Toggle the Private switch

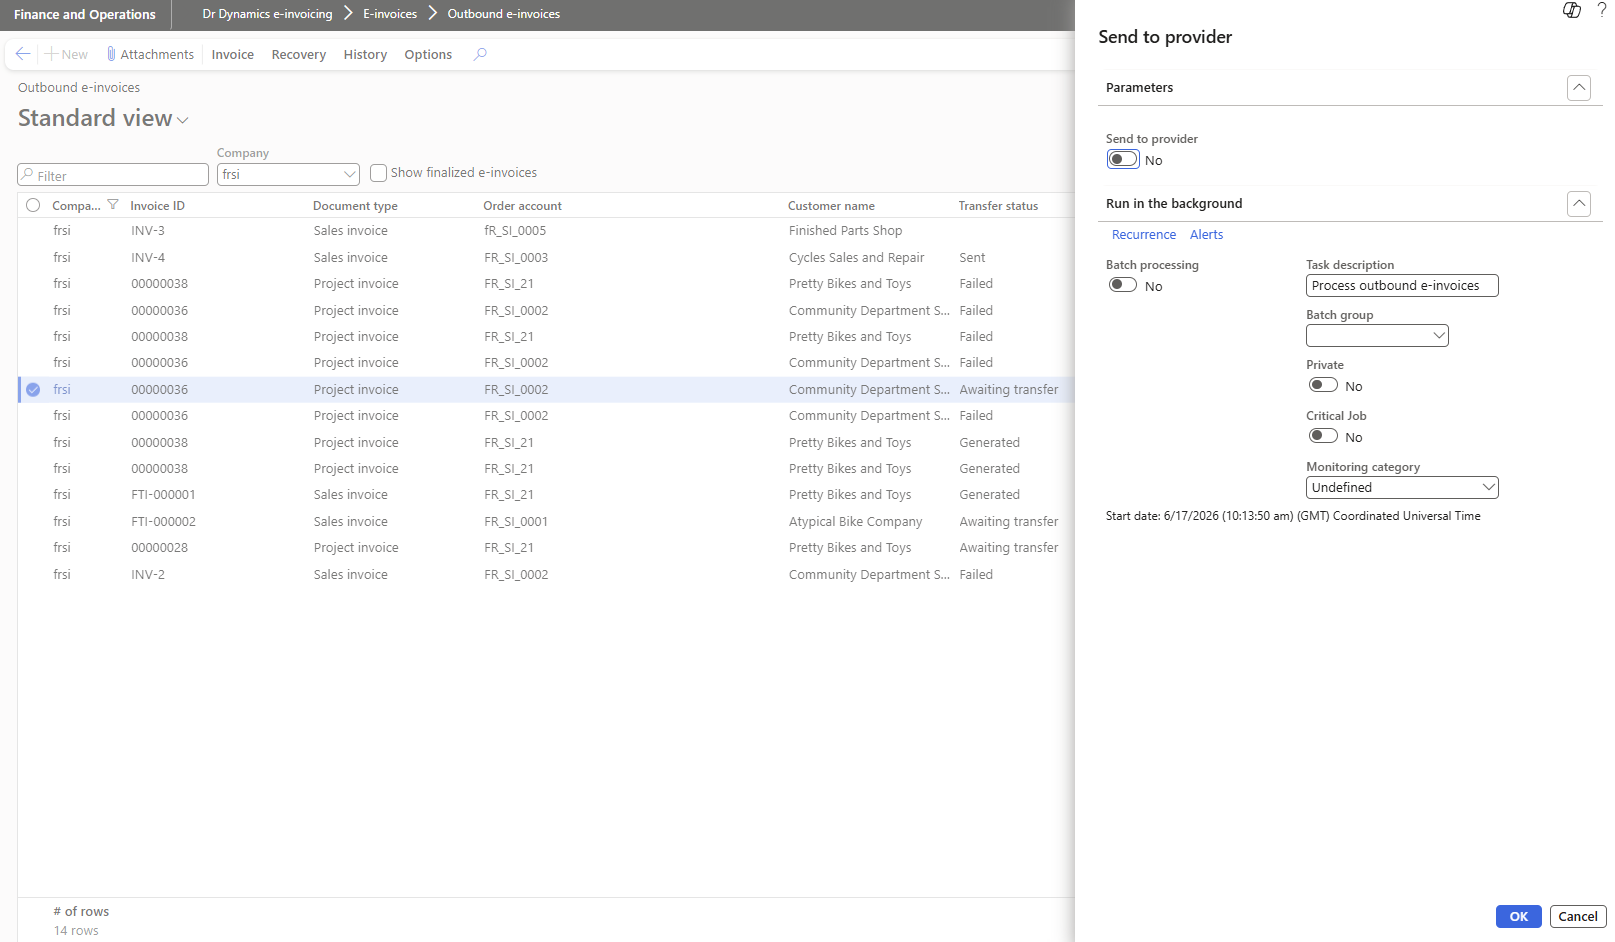1323,385
